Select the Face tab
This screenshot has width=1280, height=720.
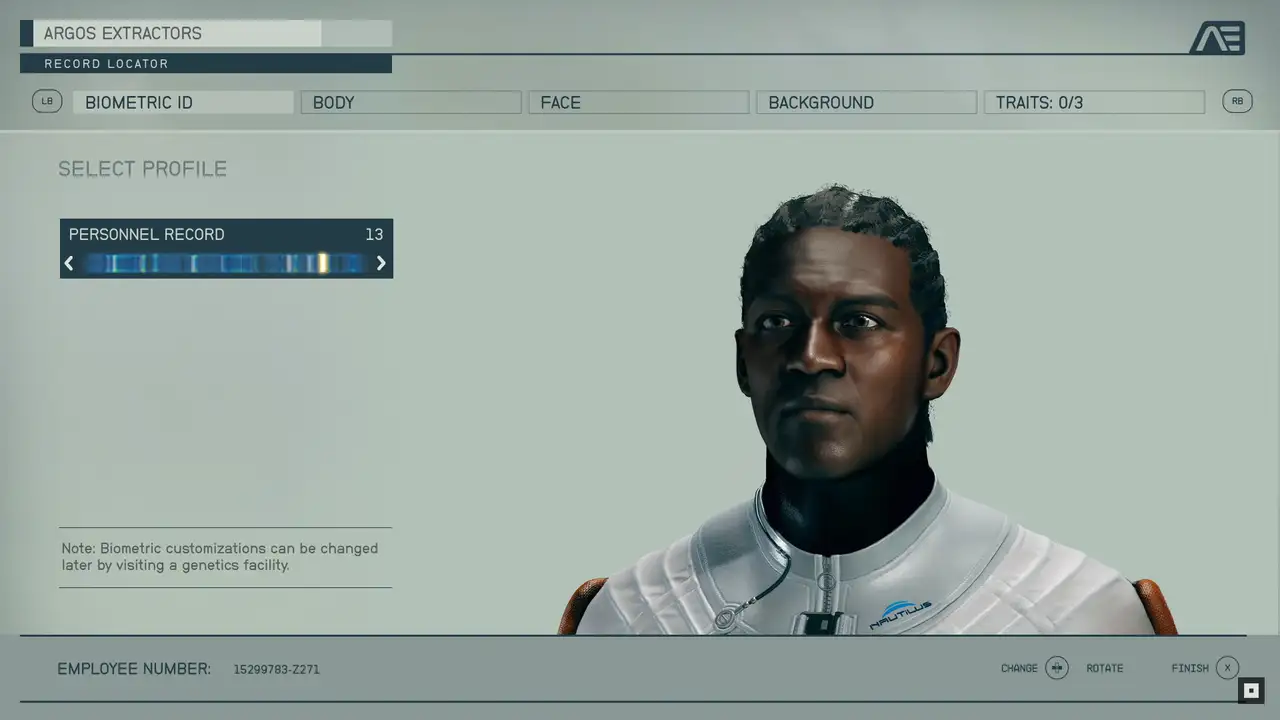(x=638, y=102)
